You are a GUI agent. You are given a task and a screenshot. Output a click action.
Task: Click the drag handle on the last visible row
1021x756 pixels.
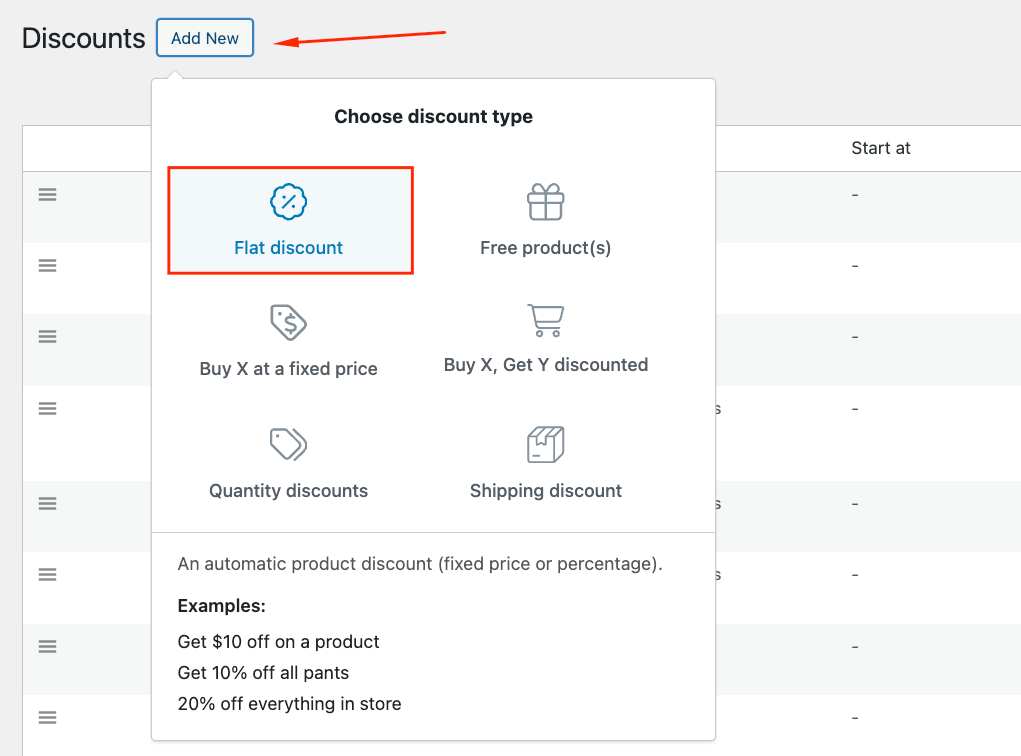[x=47, y=717]
